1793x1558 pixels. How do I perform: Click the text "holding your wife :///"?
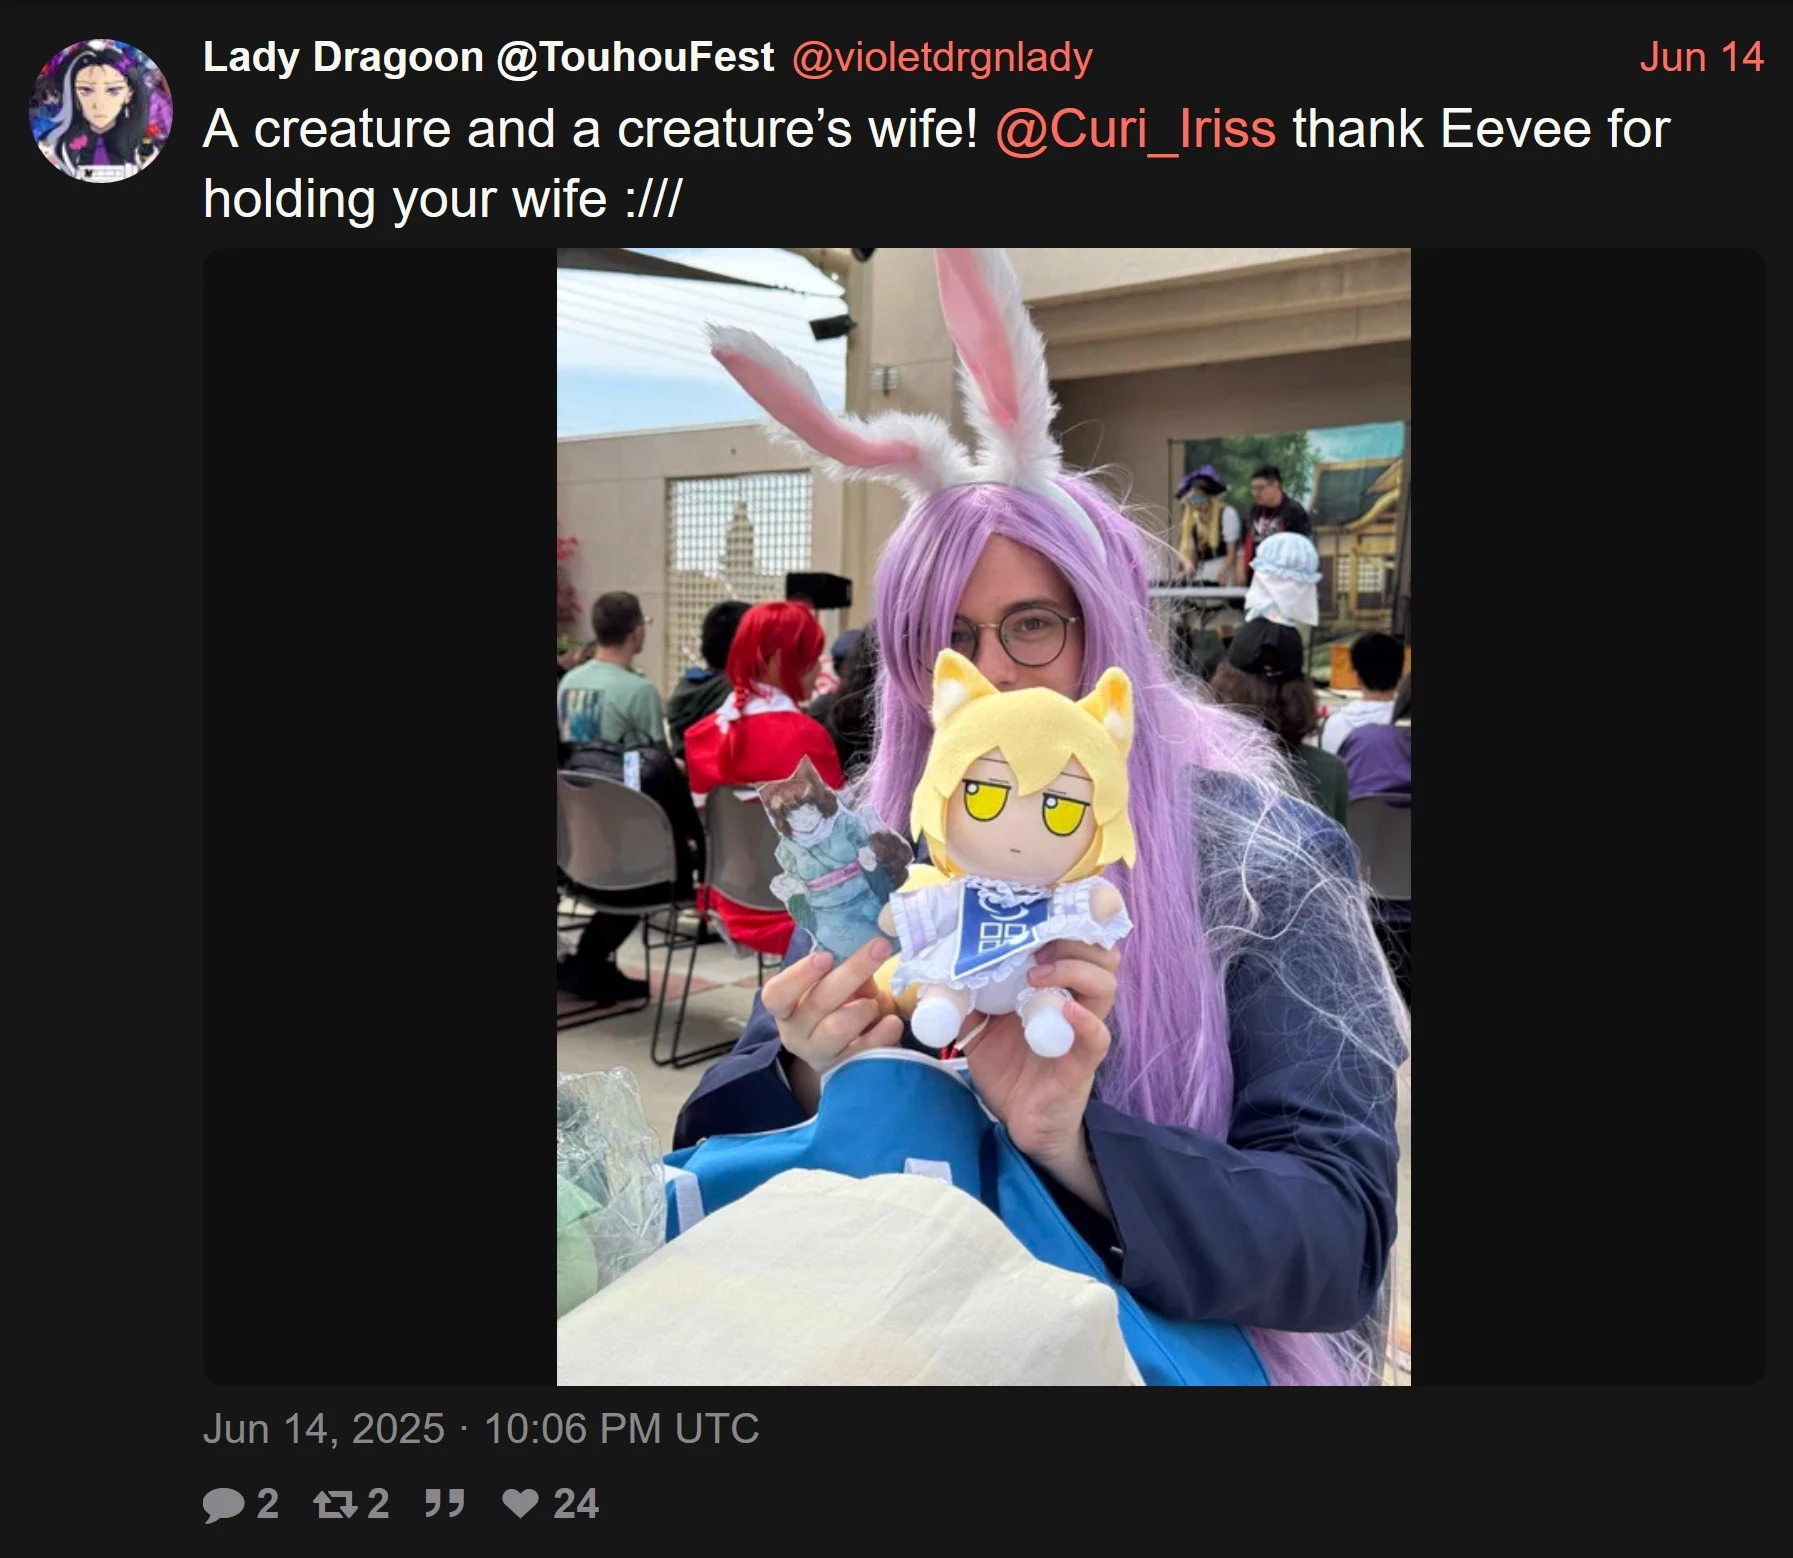pos(442,199)
